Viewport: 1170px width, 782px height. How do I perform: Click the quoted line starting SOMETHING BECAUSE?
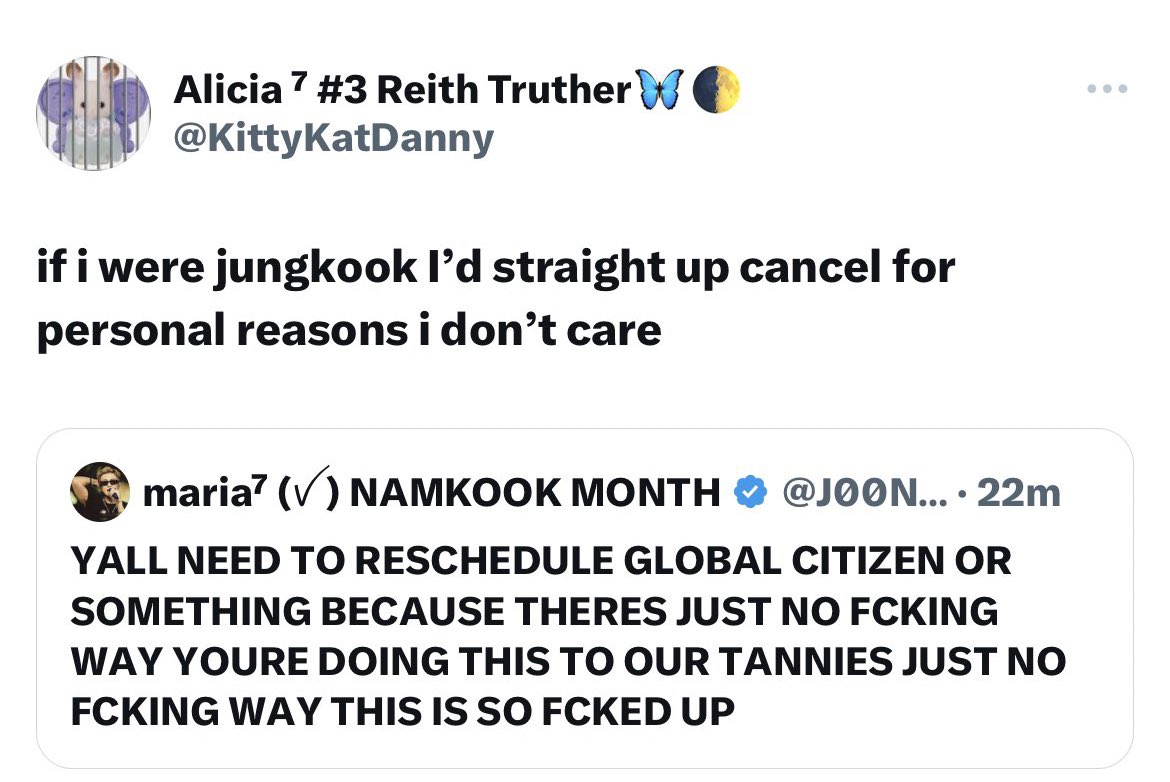pos(534,611)
